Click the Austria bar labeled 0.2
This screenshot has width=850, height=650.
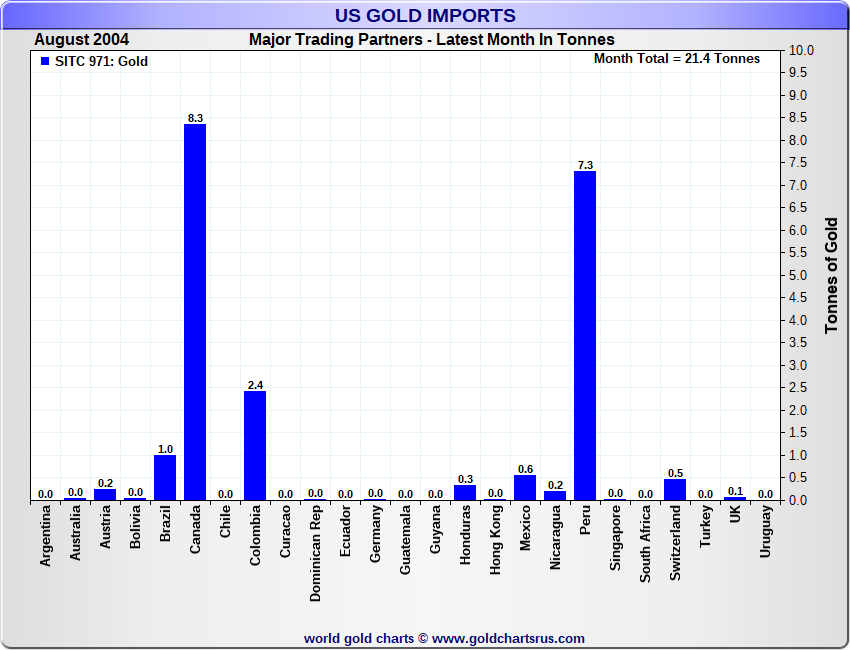tap(105, 494)
